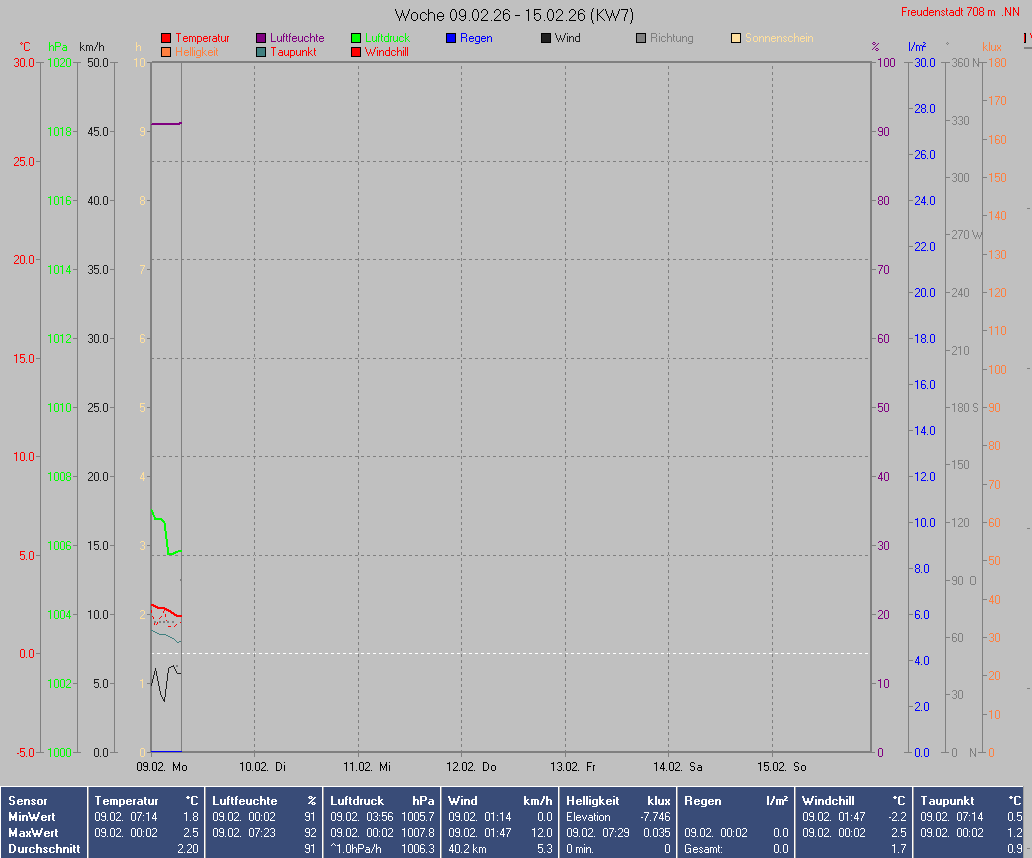The width and height of the screenshot is (1032, 858).
Task: Click the Sonnenschein legend swatch
Action: pyautogui.click(x=736, y=38)
